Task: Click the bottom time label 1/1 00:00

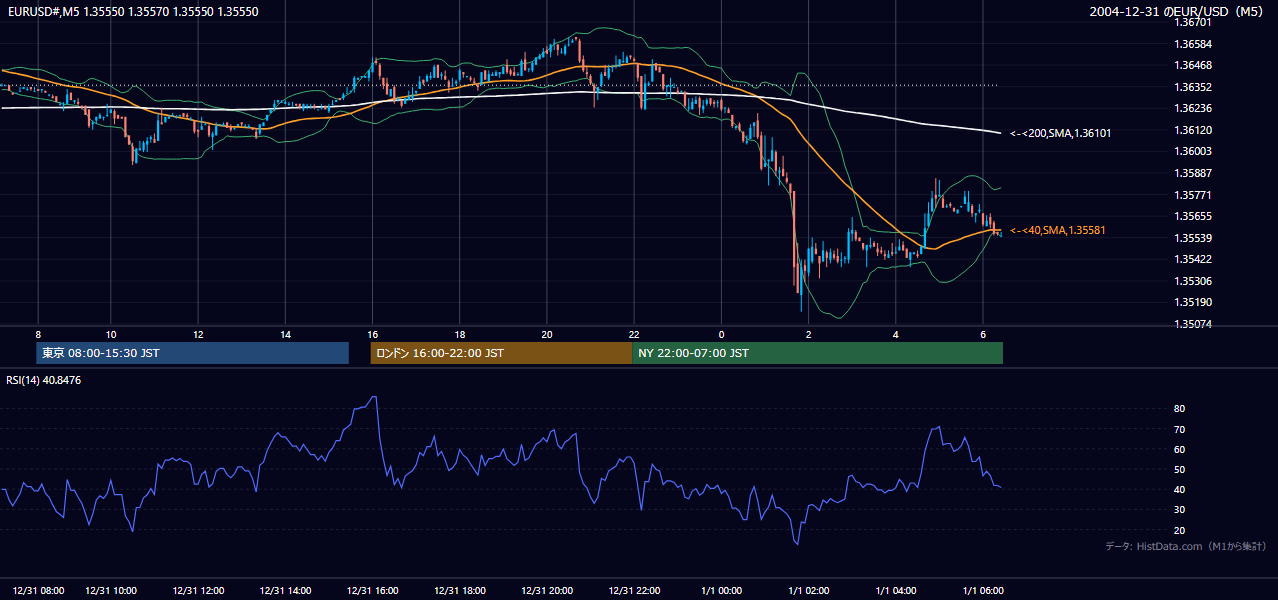Action: (x=721, y=590)
